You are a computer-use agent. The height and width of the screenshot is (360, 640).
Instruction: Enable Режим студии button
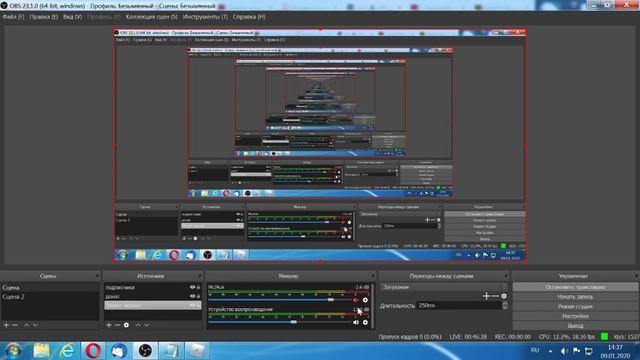point(575,307)
